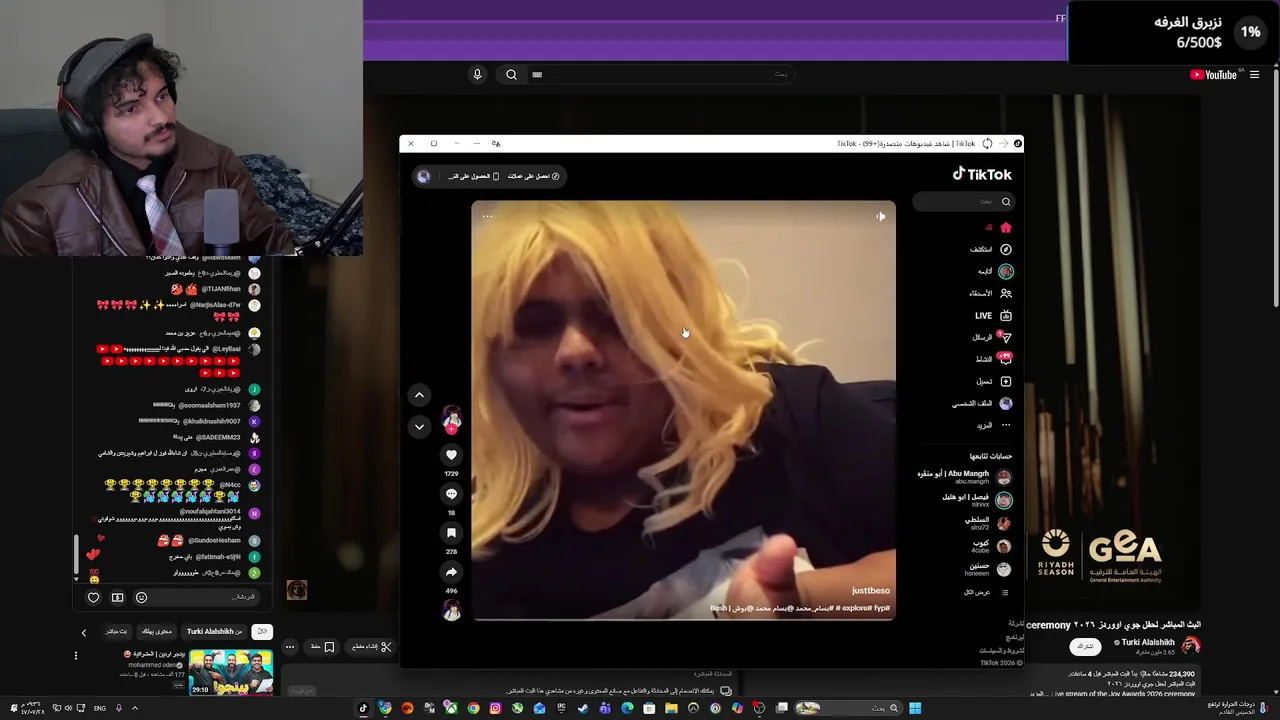Click the Get Coins button in TikTok header

click(x=534, y=176)
